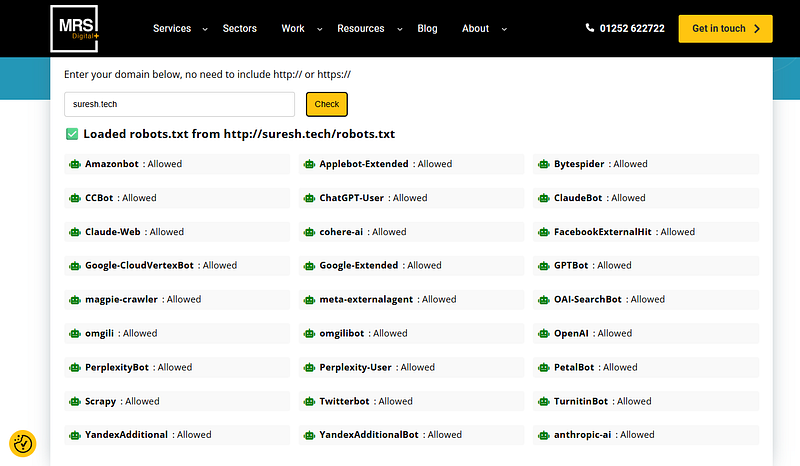Image resolution: width=800 pixels, height=466 pixels.
Task: Select the 'YandexAdditionalBot : Allowed' result text
Action: [391, 435]
